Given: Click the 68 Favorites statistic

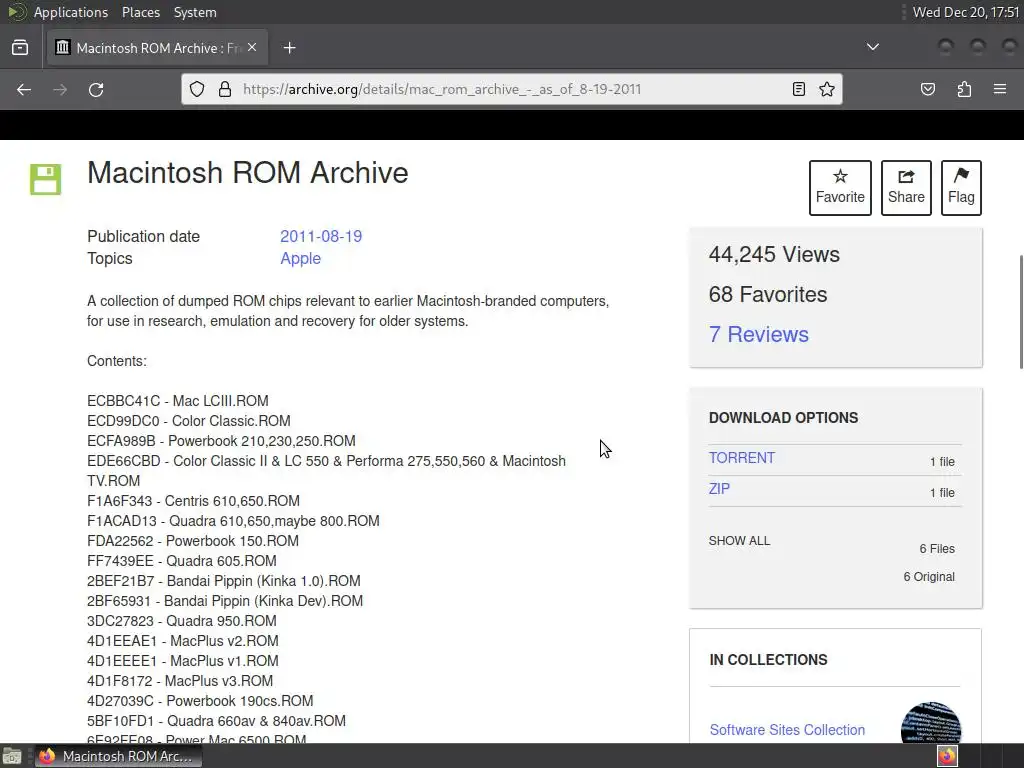Looking at the screenshot, I should [x=768, y=295].
